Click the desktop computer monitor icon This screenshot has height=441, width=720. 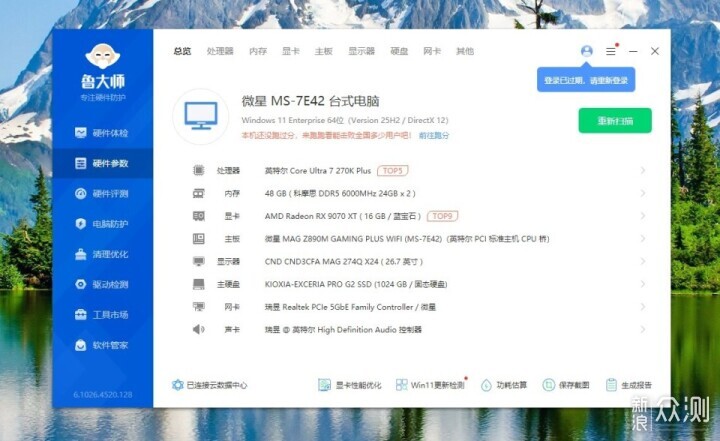(201, 116)
